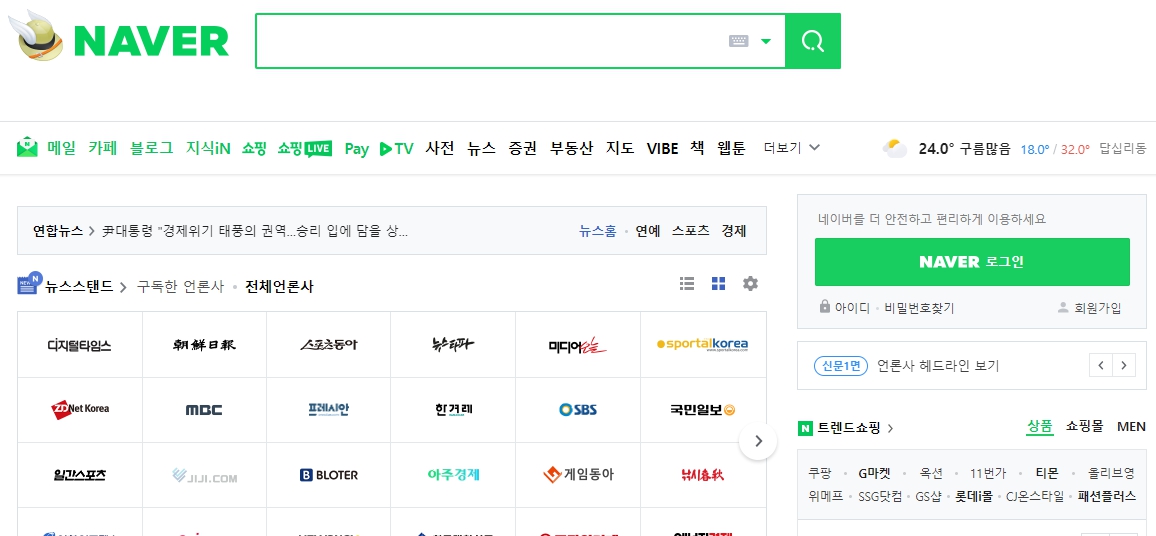This screenshot has height=536, width=1156.
Task: Select 전체언론사 tab
Action: point(279,286)
